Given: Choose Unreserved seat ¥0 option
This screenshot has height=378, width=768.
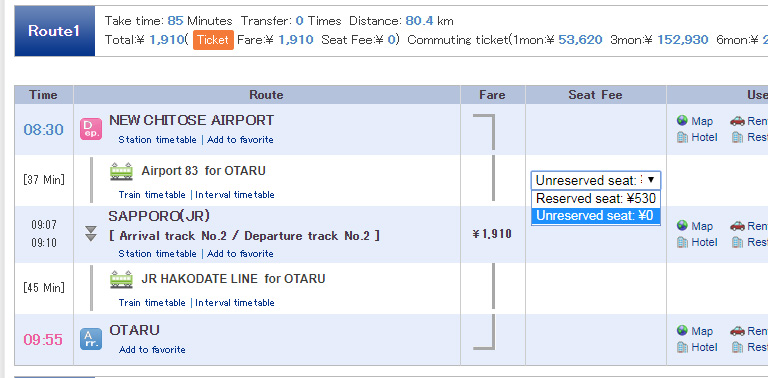Looking at the screenshot, I should pos(596,215).
